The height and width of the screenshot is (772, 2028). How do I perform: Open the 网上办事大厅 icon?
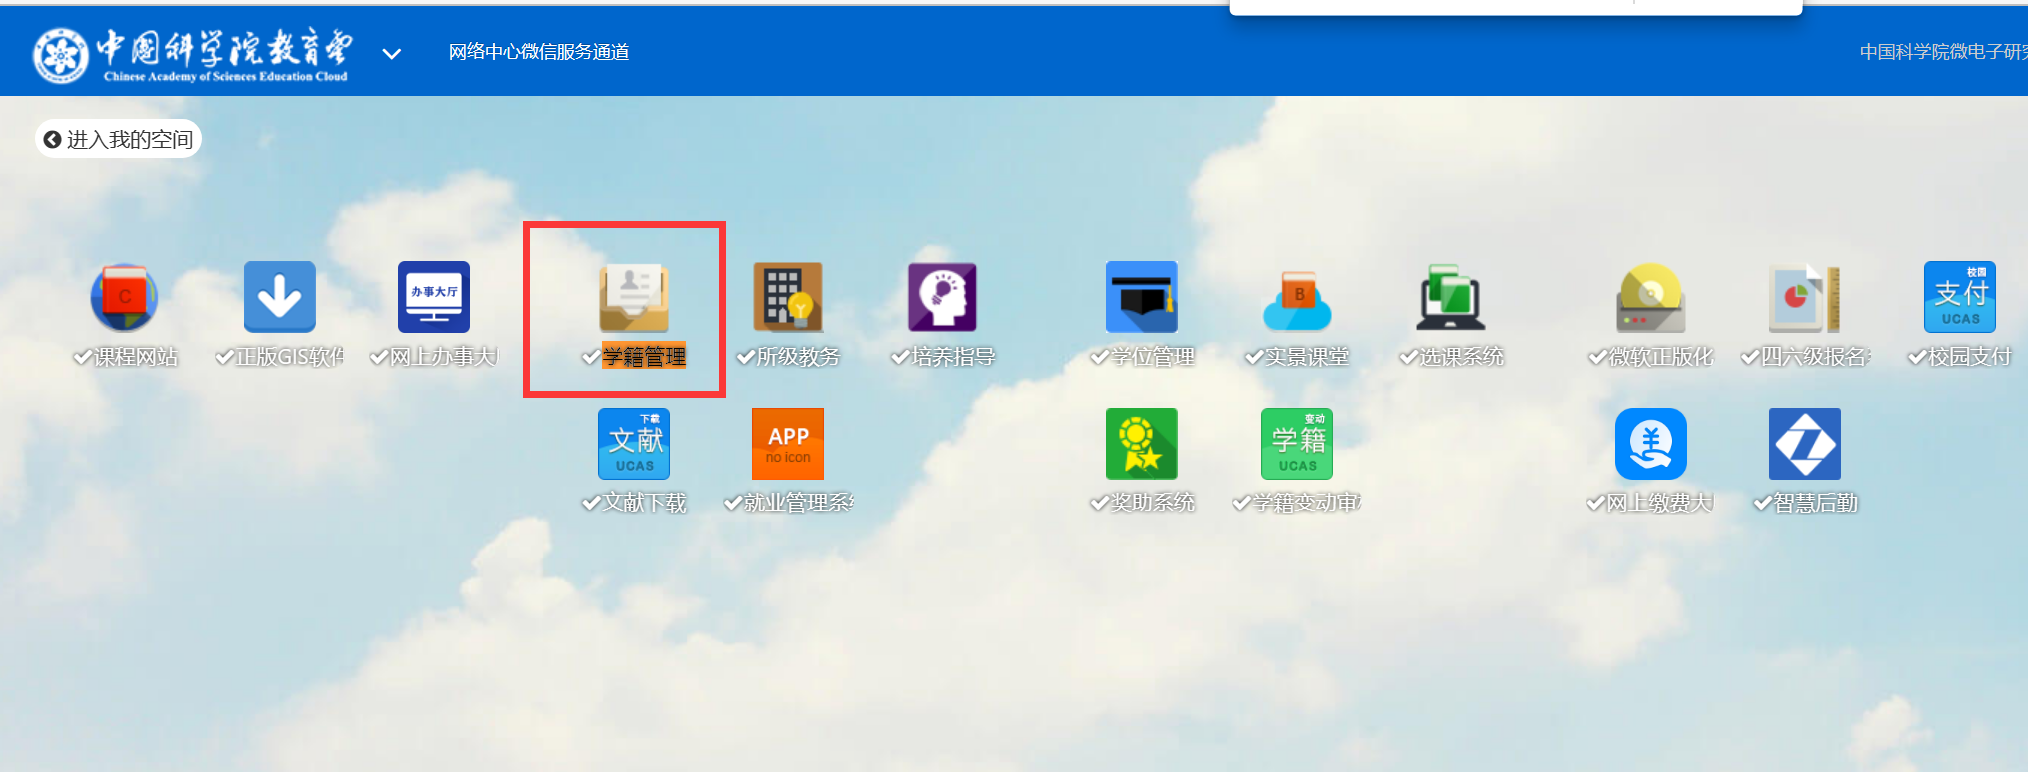[x=434, y=297]
